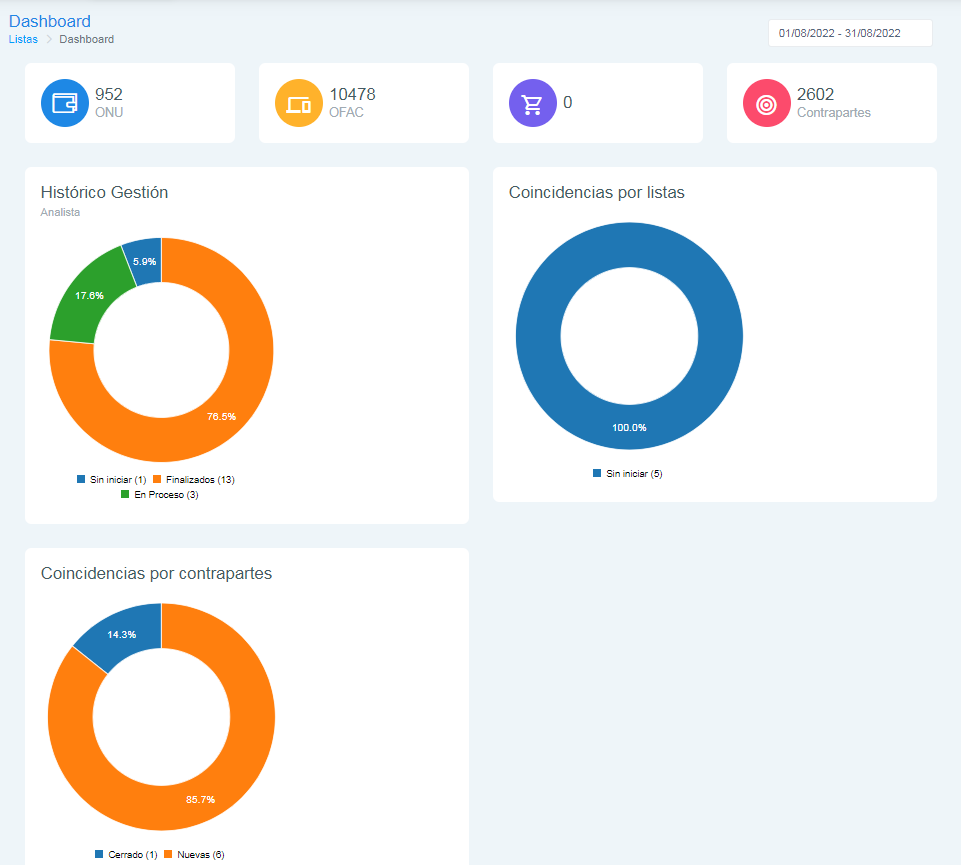
Task: Toggle 'Sin iniciar (1)' legend in Histórico Gestión
Action: pos(111,480)
